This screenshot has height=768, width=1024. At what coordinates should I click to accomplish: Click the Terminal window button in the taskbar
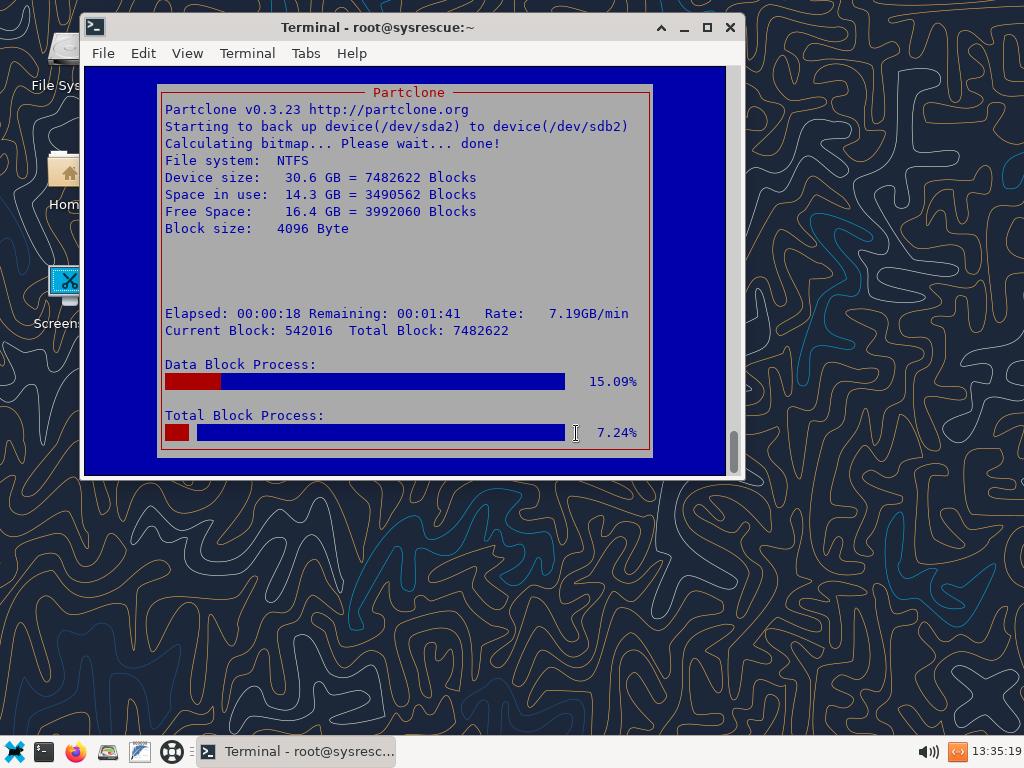tap(297, 752)
